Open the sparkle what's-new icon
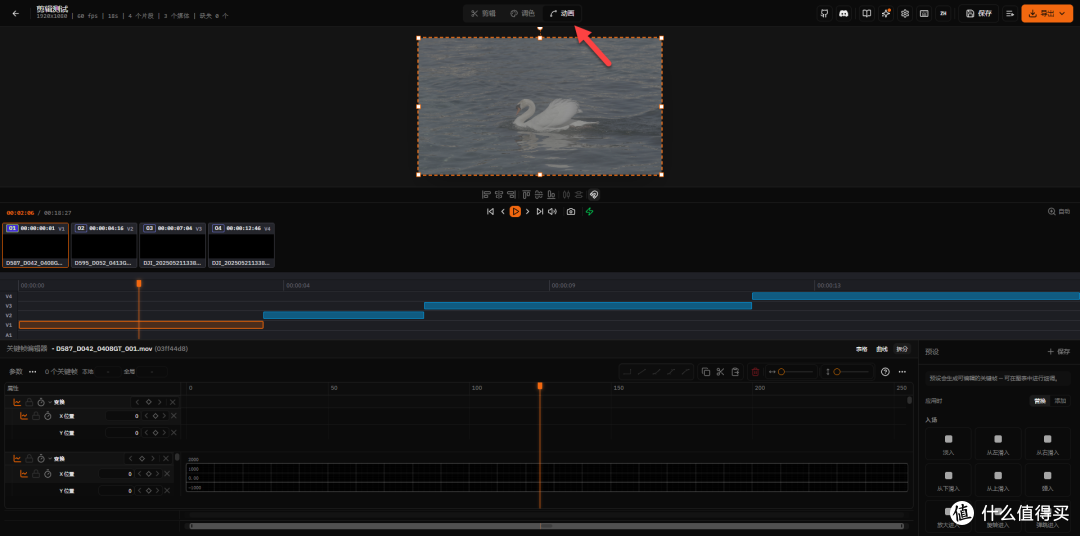Screen dimensions: 1080x536 [x=886, y=13]
